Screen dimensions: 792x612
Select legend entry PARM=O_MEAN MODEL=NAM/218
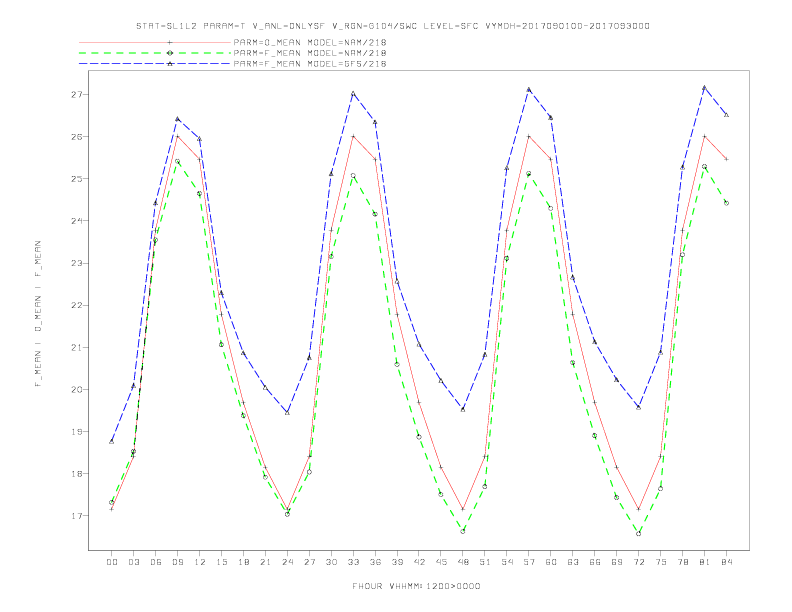click(x=310, y=42)
